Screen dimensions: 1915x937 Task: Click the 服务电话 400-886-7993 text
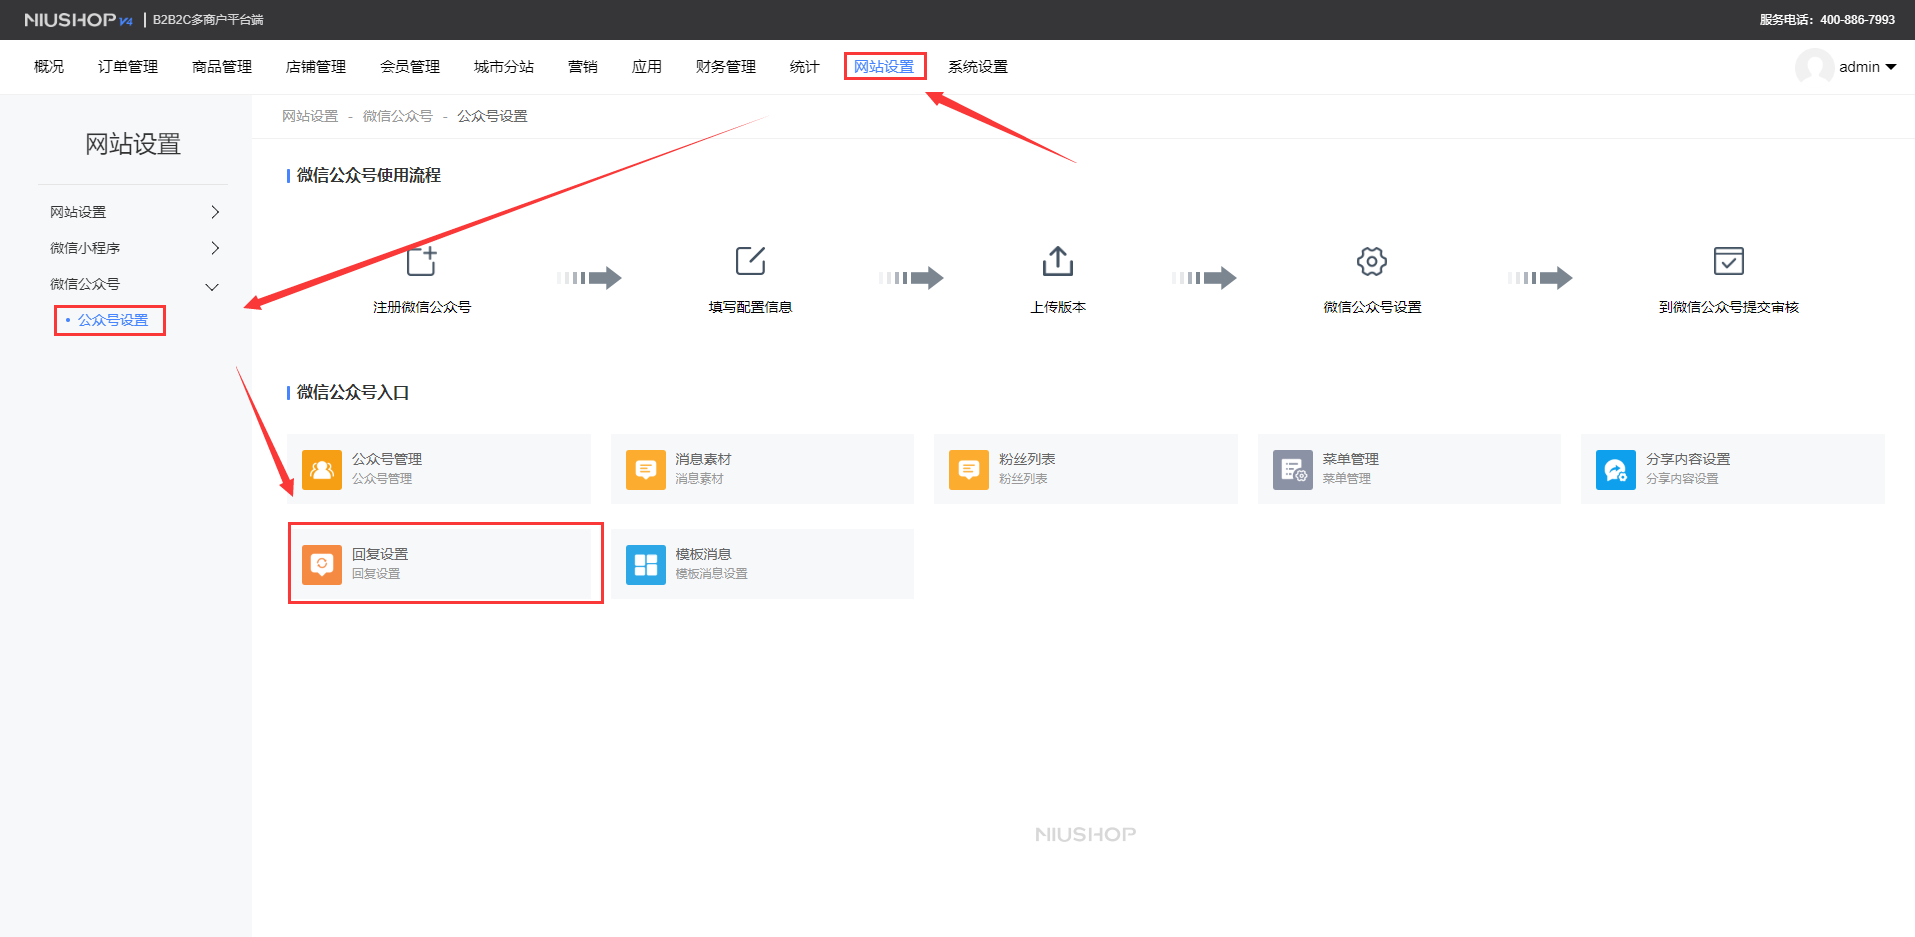(1827, 20)
